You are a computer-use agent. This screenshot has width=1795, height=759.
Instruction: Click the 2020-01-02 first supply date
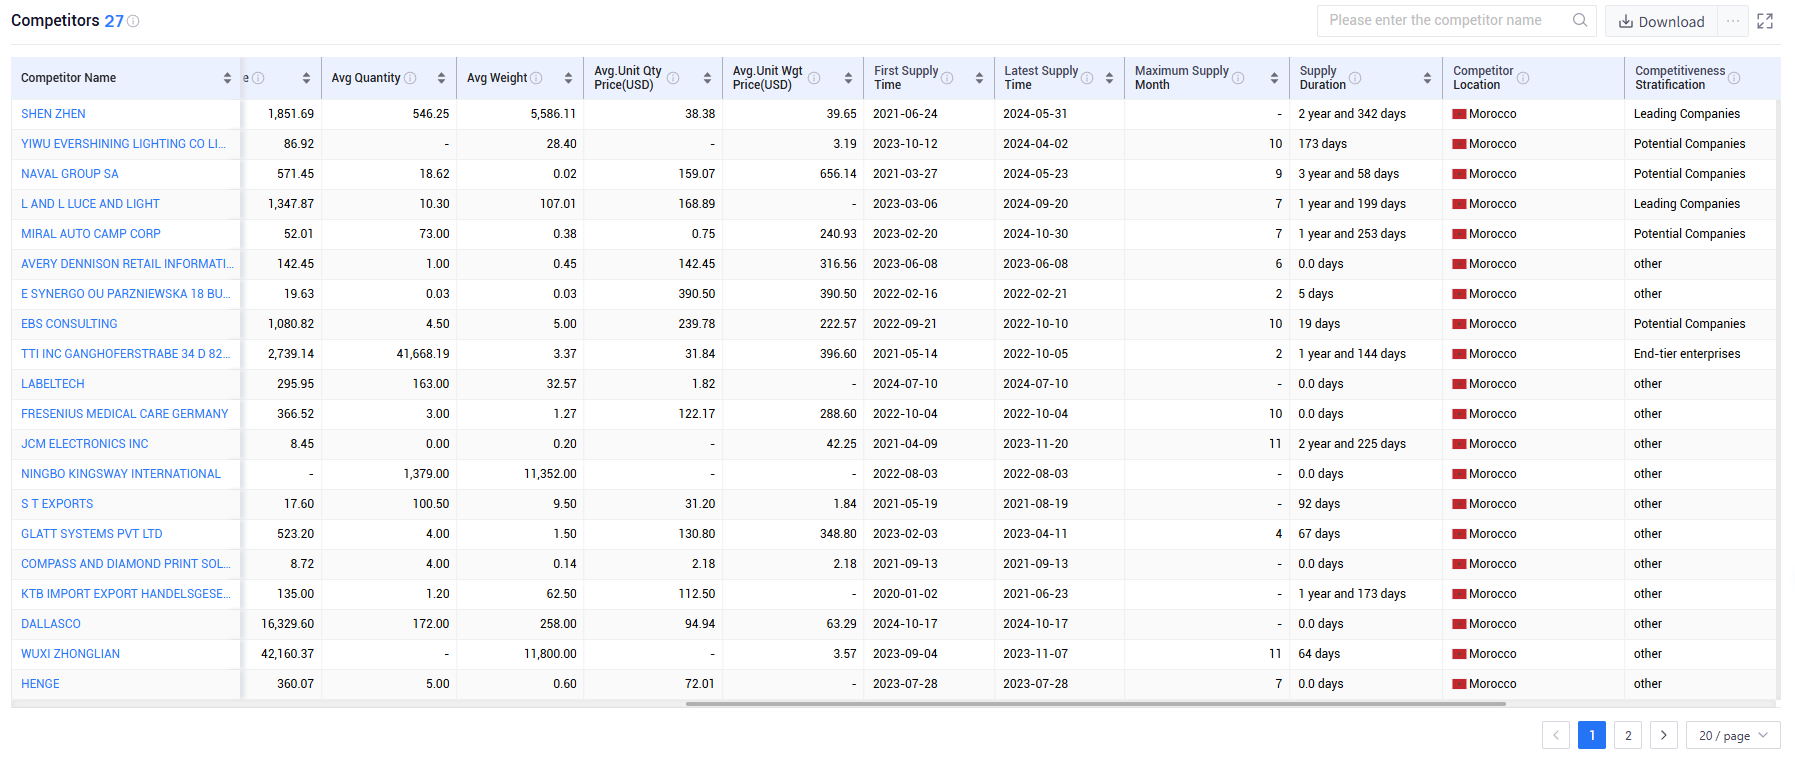tap(905, 594)
